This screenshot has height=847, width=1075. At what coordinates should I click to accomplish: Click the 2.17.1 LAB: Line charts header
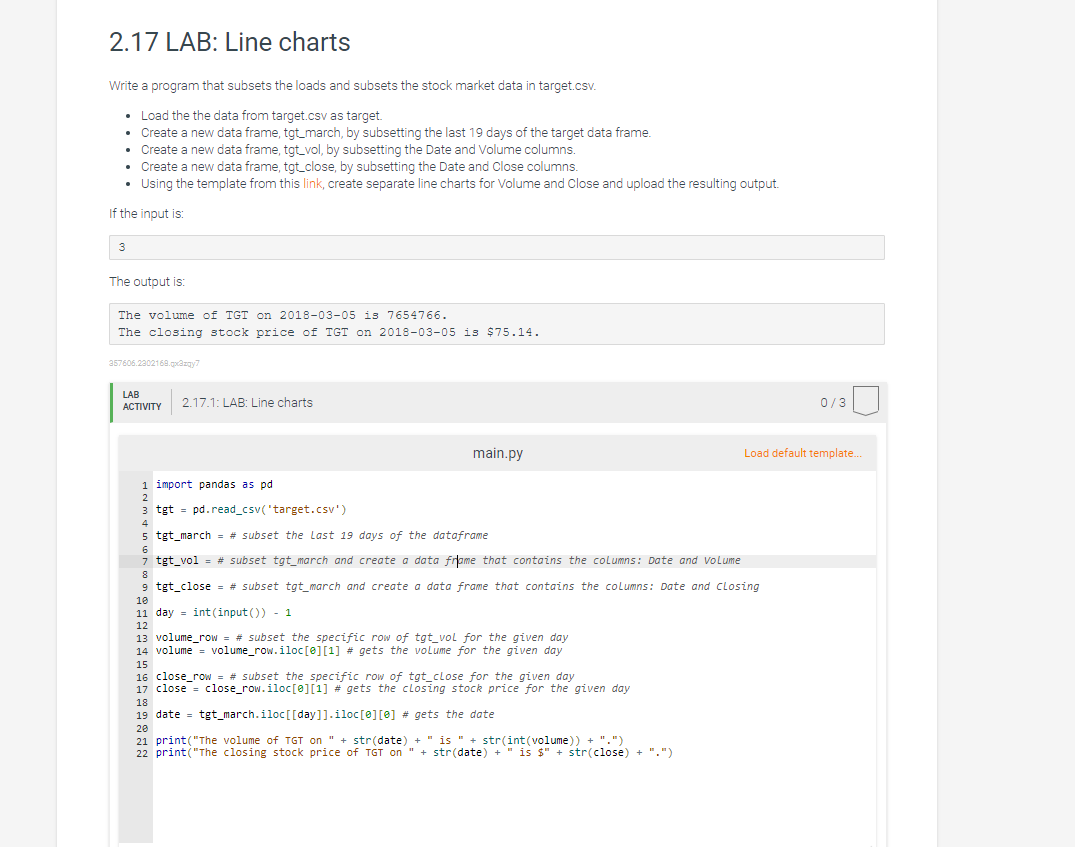246,402
